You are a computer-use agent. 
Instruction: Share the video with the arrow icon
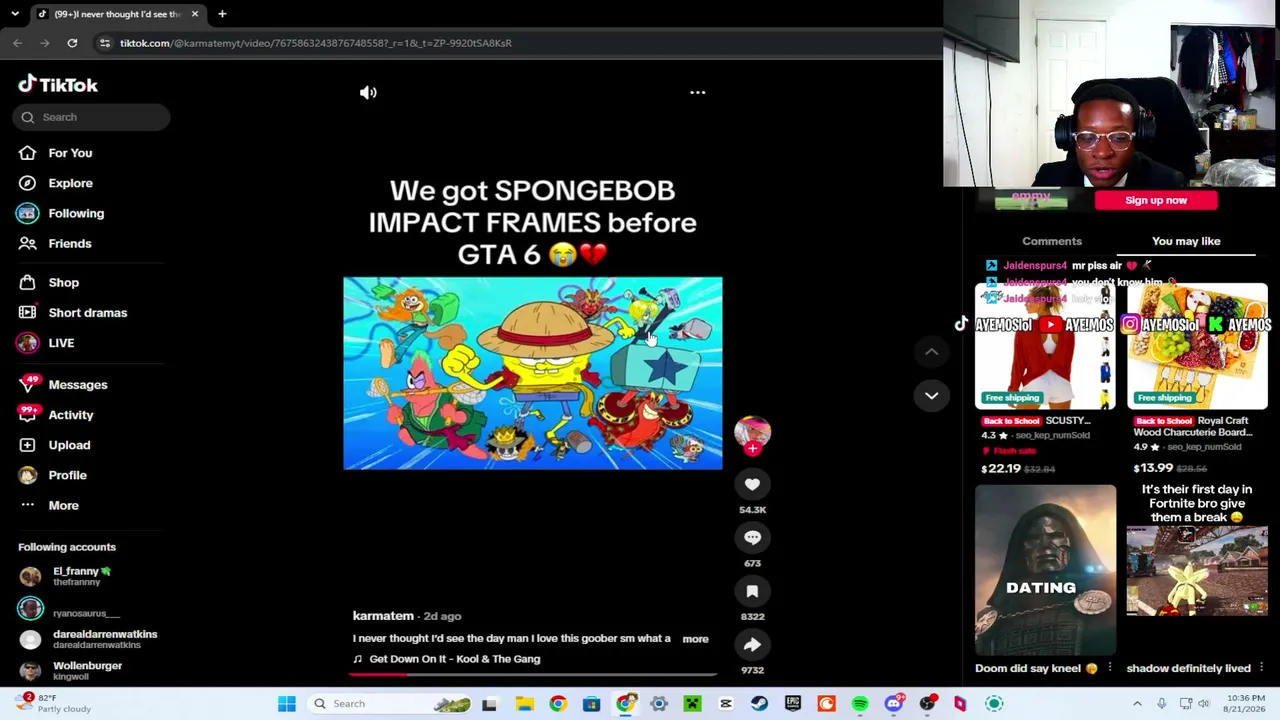click(752, 645)
